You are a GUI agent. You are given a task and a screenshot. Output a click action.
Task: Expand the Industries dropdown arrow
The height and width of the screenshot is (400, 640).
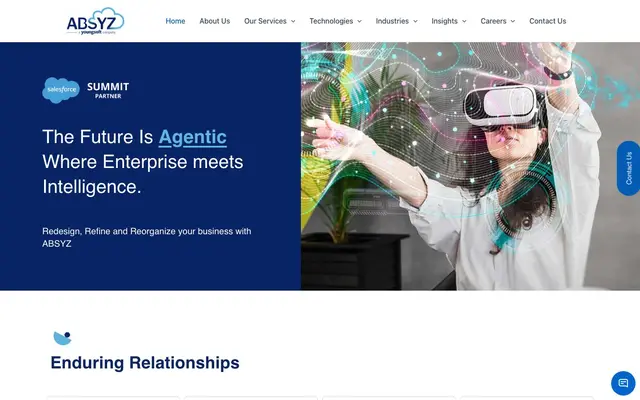[415, 21]
